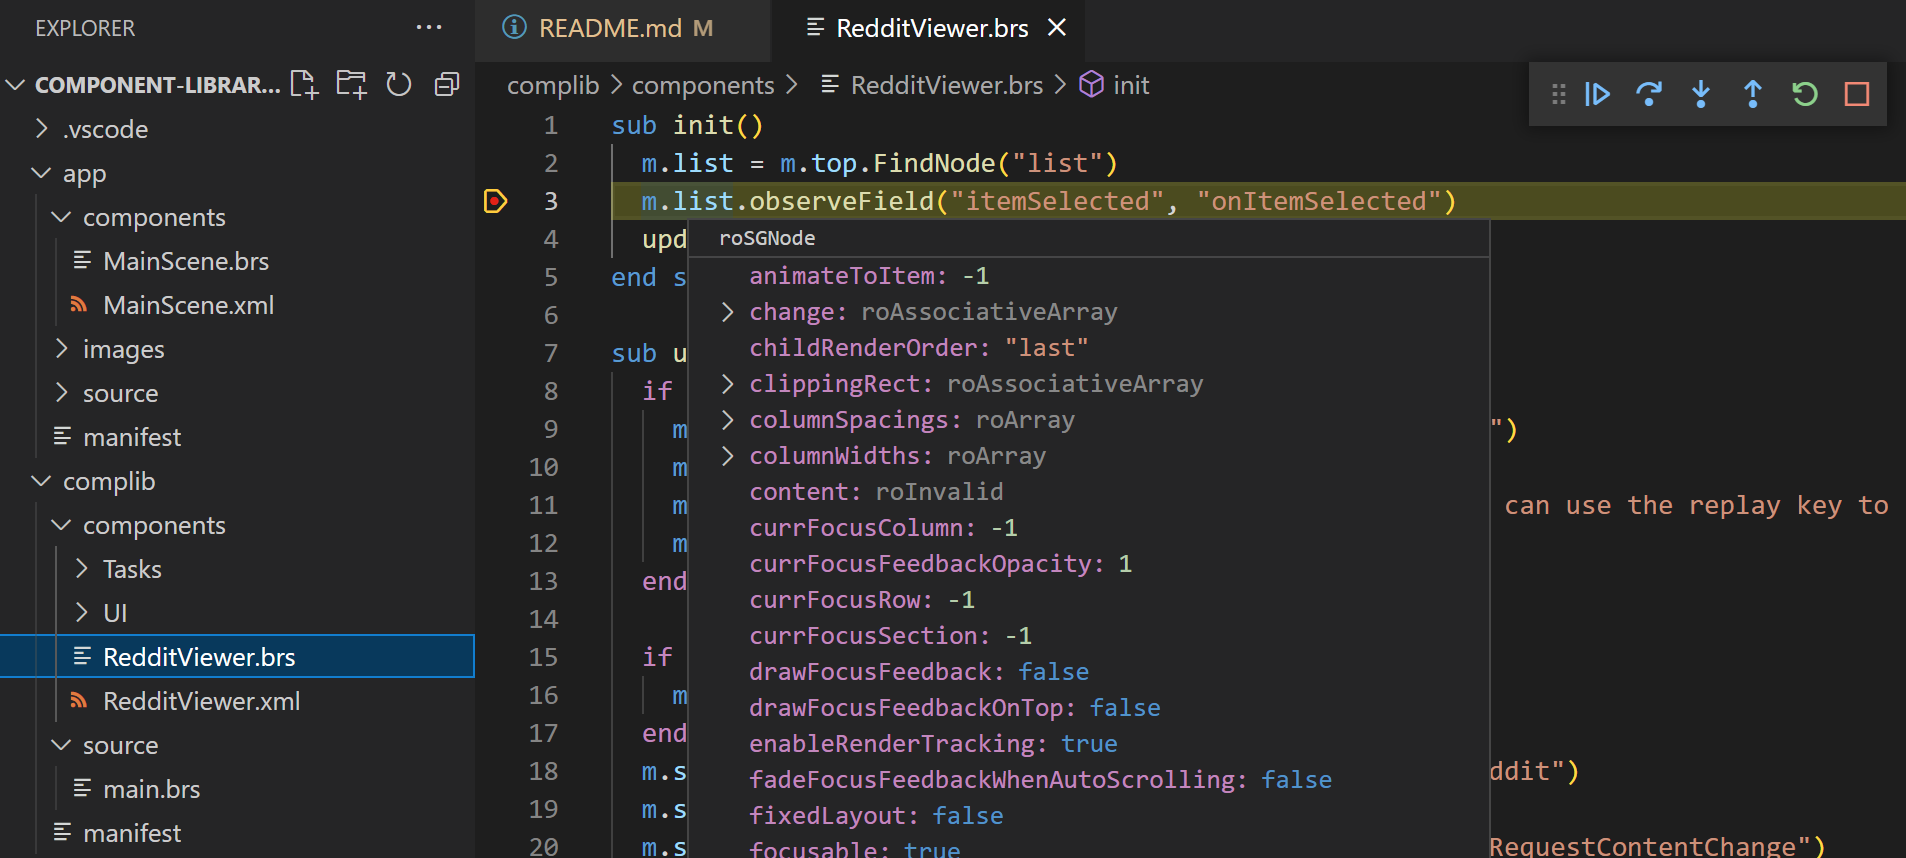Click the New Folder icon in Explorer
The image size is (1906, 858).
tap(351, 85)
